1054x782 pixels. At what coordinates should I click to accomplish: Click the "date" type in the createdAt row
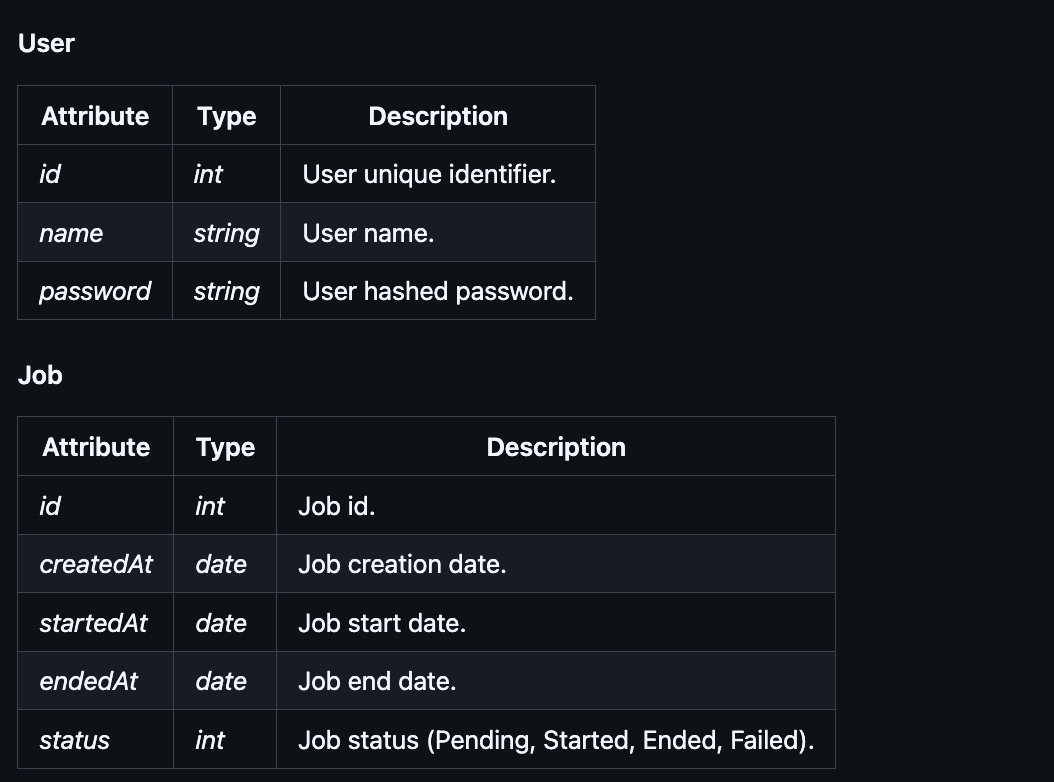tap(221, 564)
